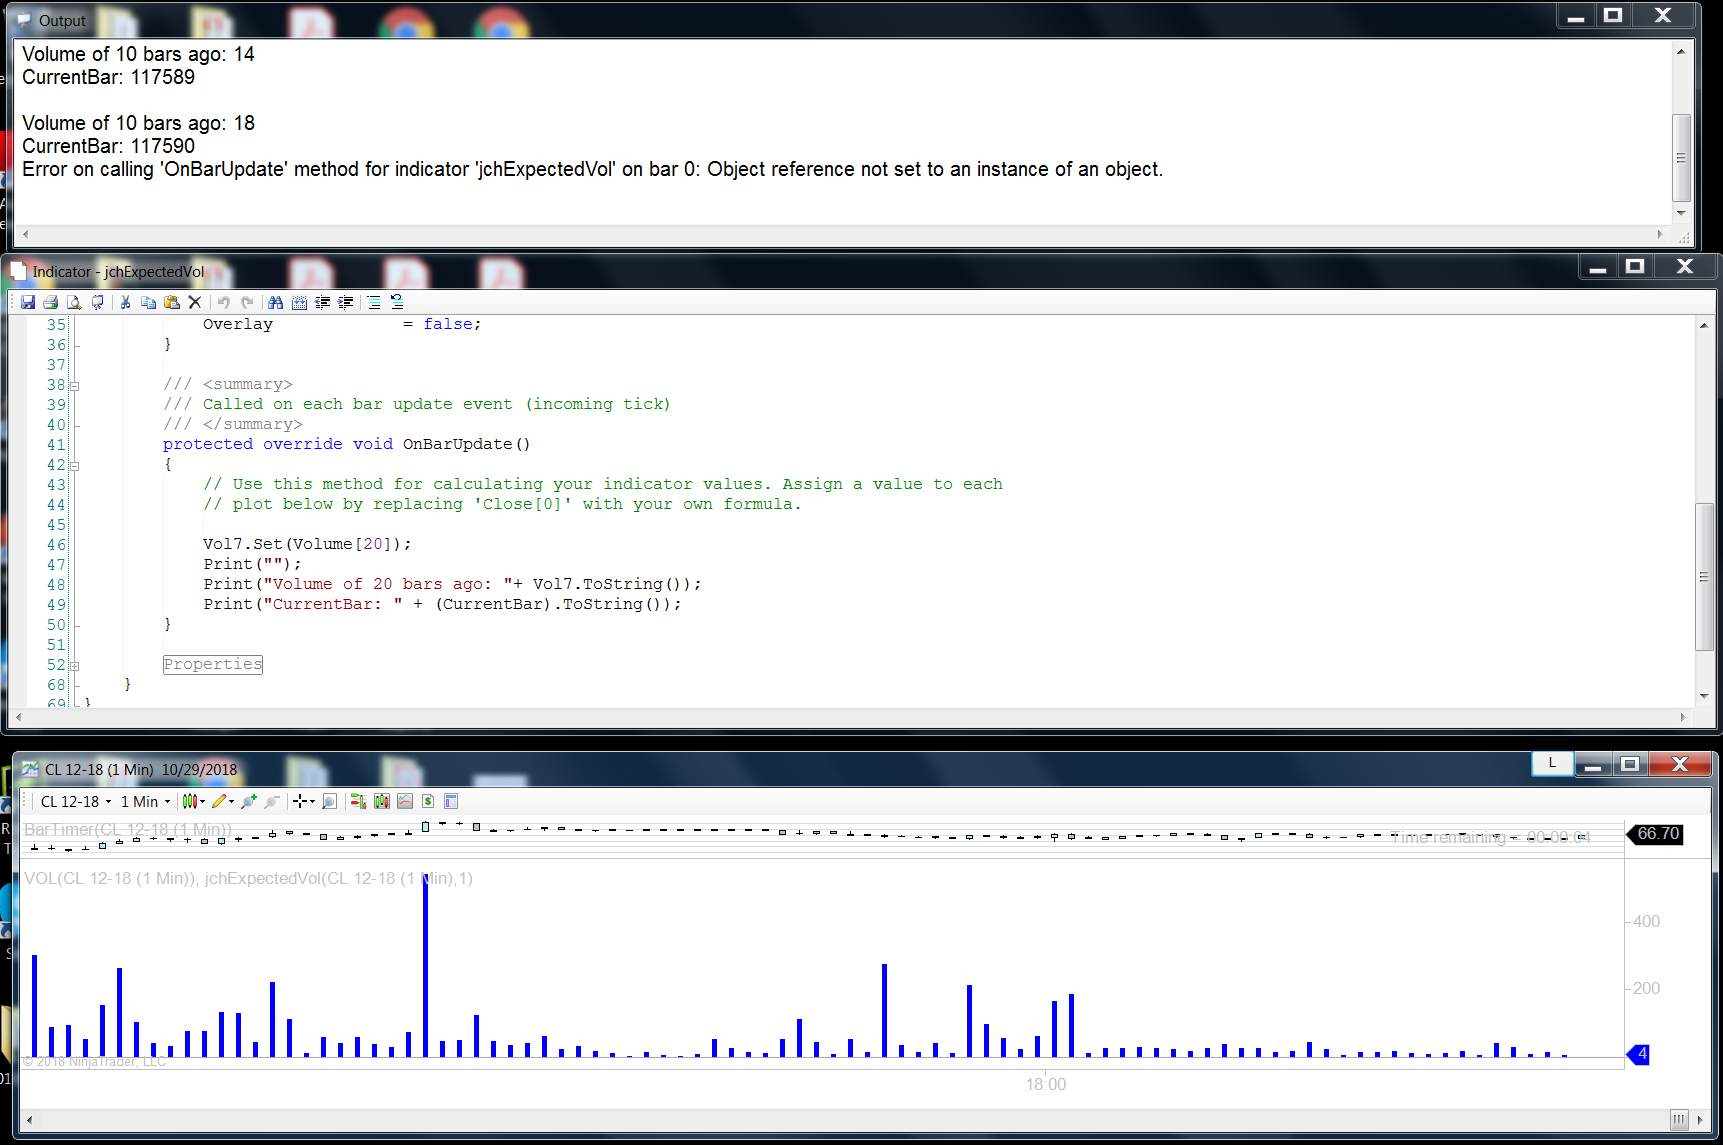
Task: Paste clipboard into the code editor
Action: [172, 302]
